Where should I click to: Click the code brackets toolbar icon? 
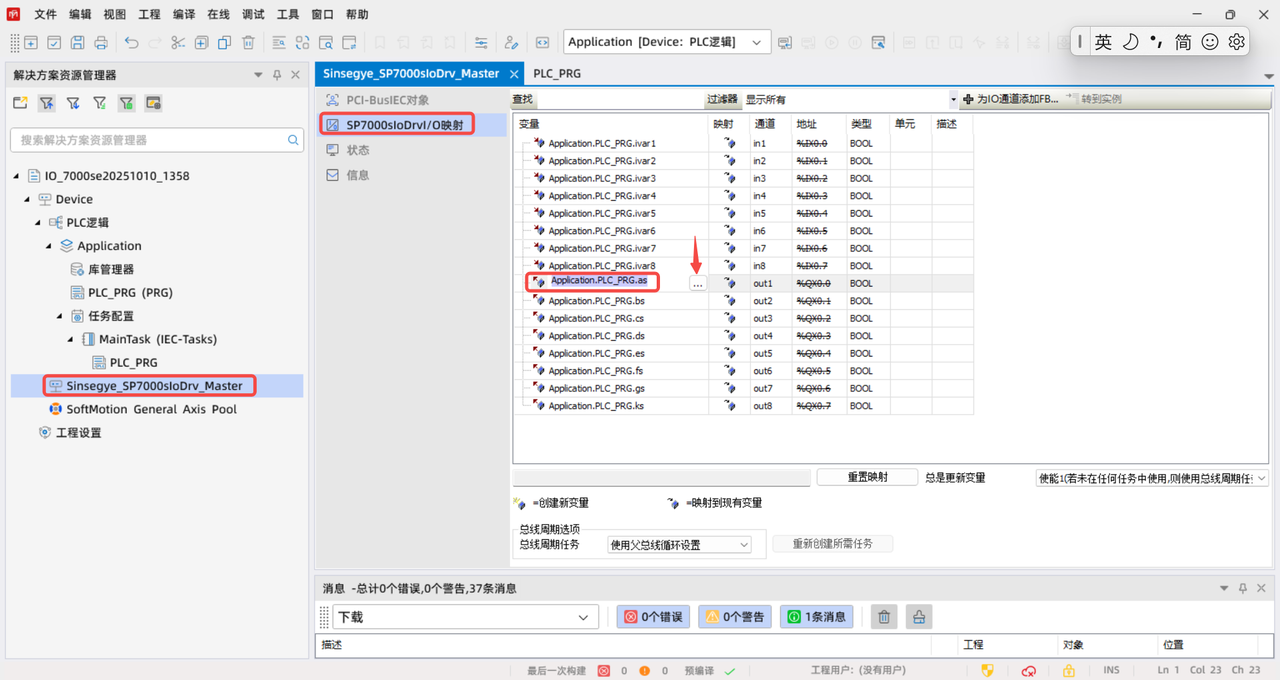click(x=542, y=43)
